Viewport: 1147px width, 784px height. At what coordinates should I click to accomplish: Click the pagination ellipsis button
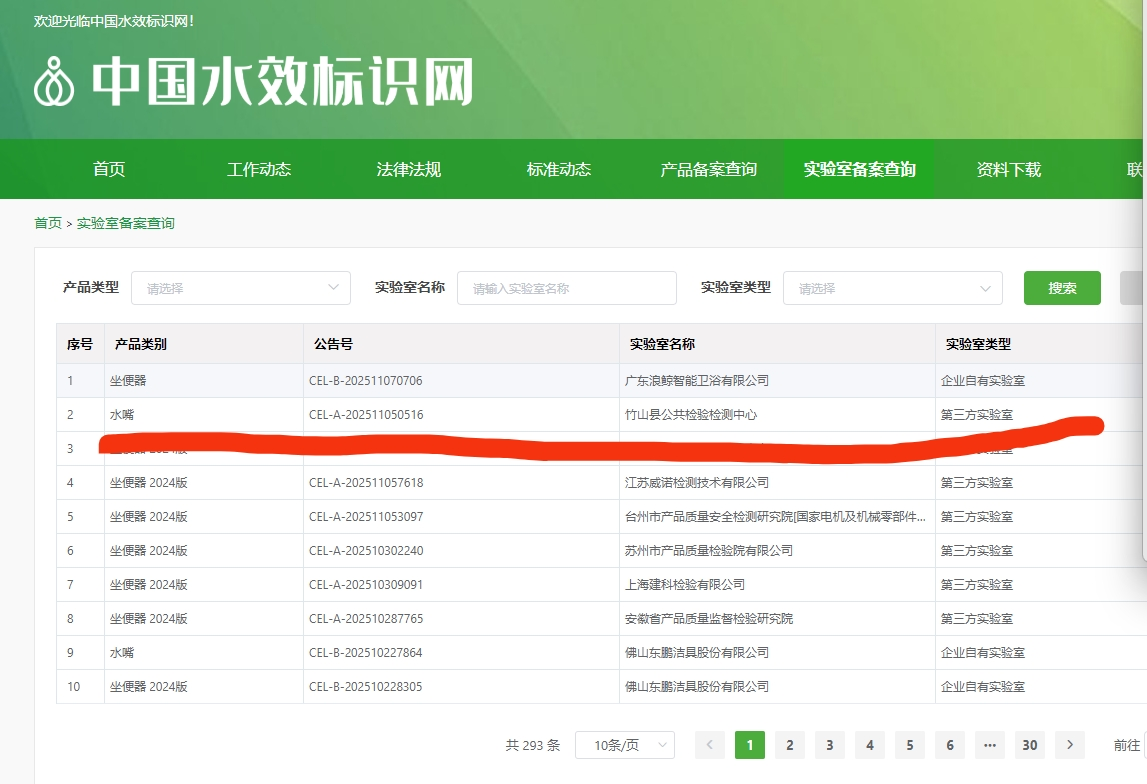click(x=989, y=745)
